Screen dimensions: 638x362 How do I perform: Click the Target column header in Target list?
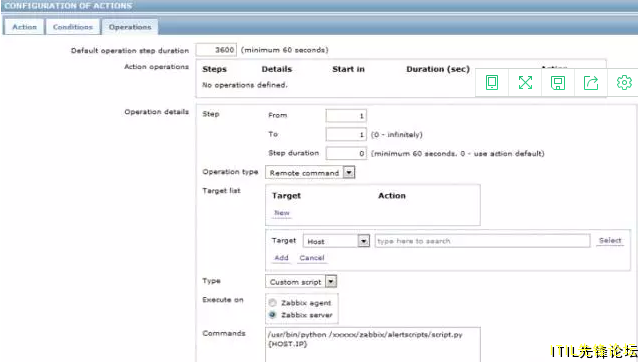pyautogui.click(x=286, y=196)
